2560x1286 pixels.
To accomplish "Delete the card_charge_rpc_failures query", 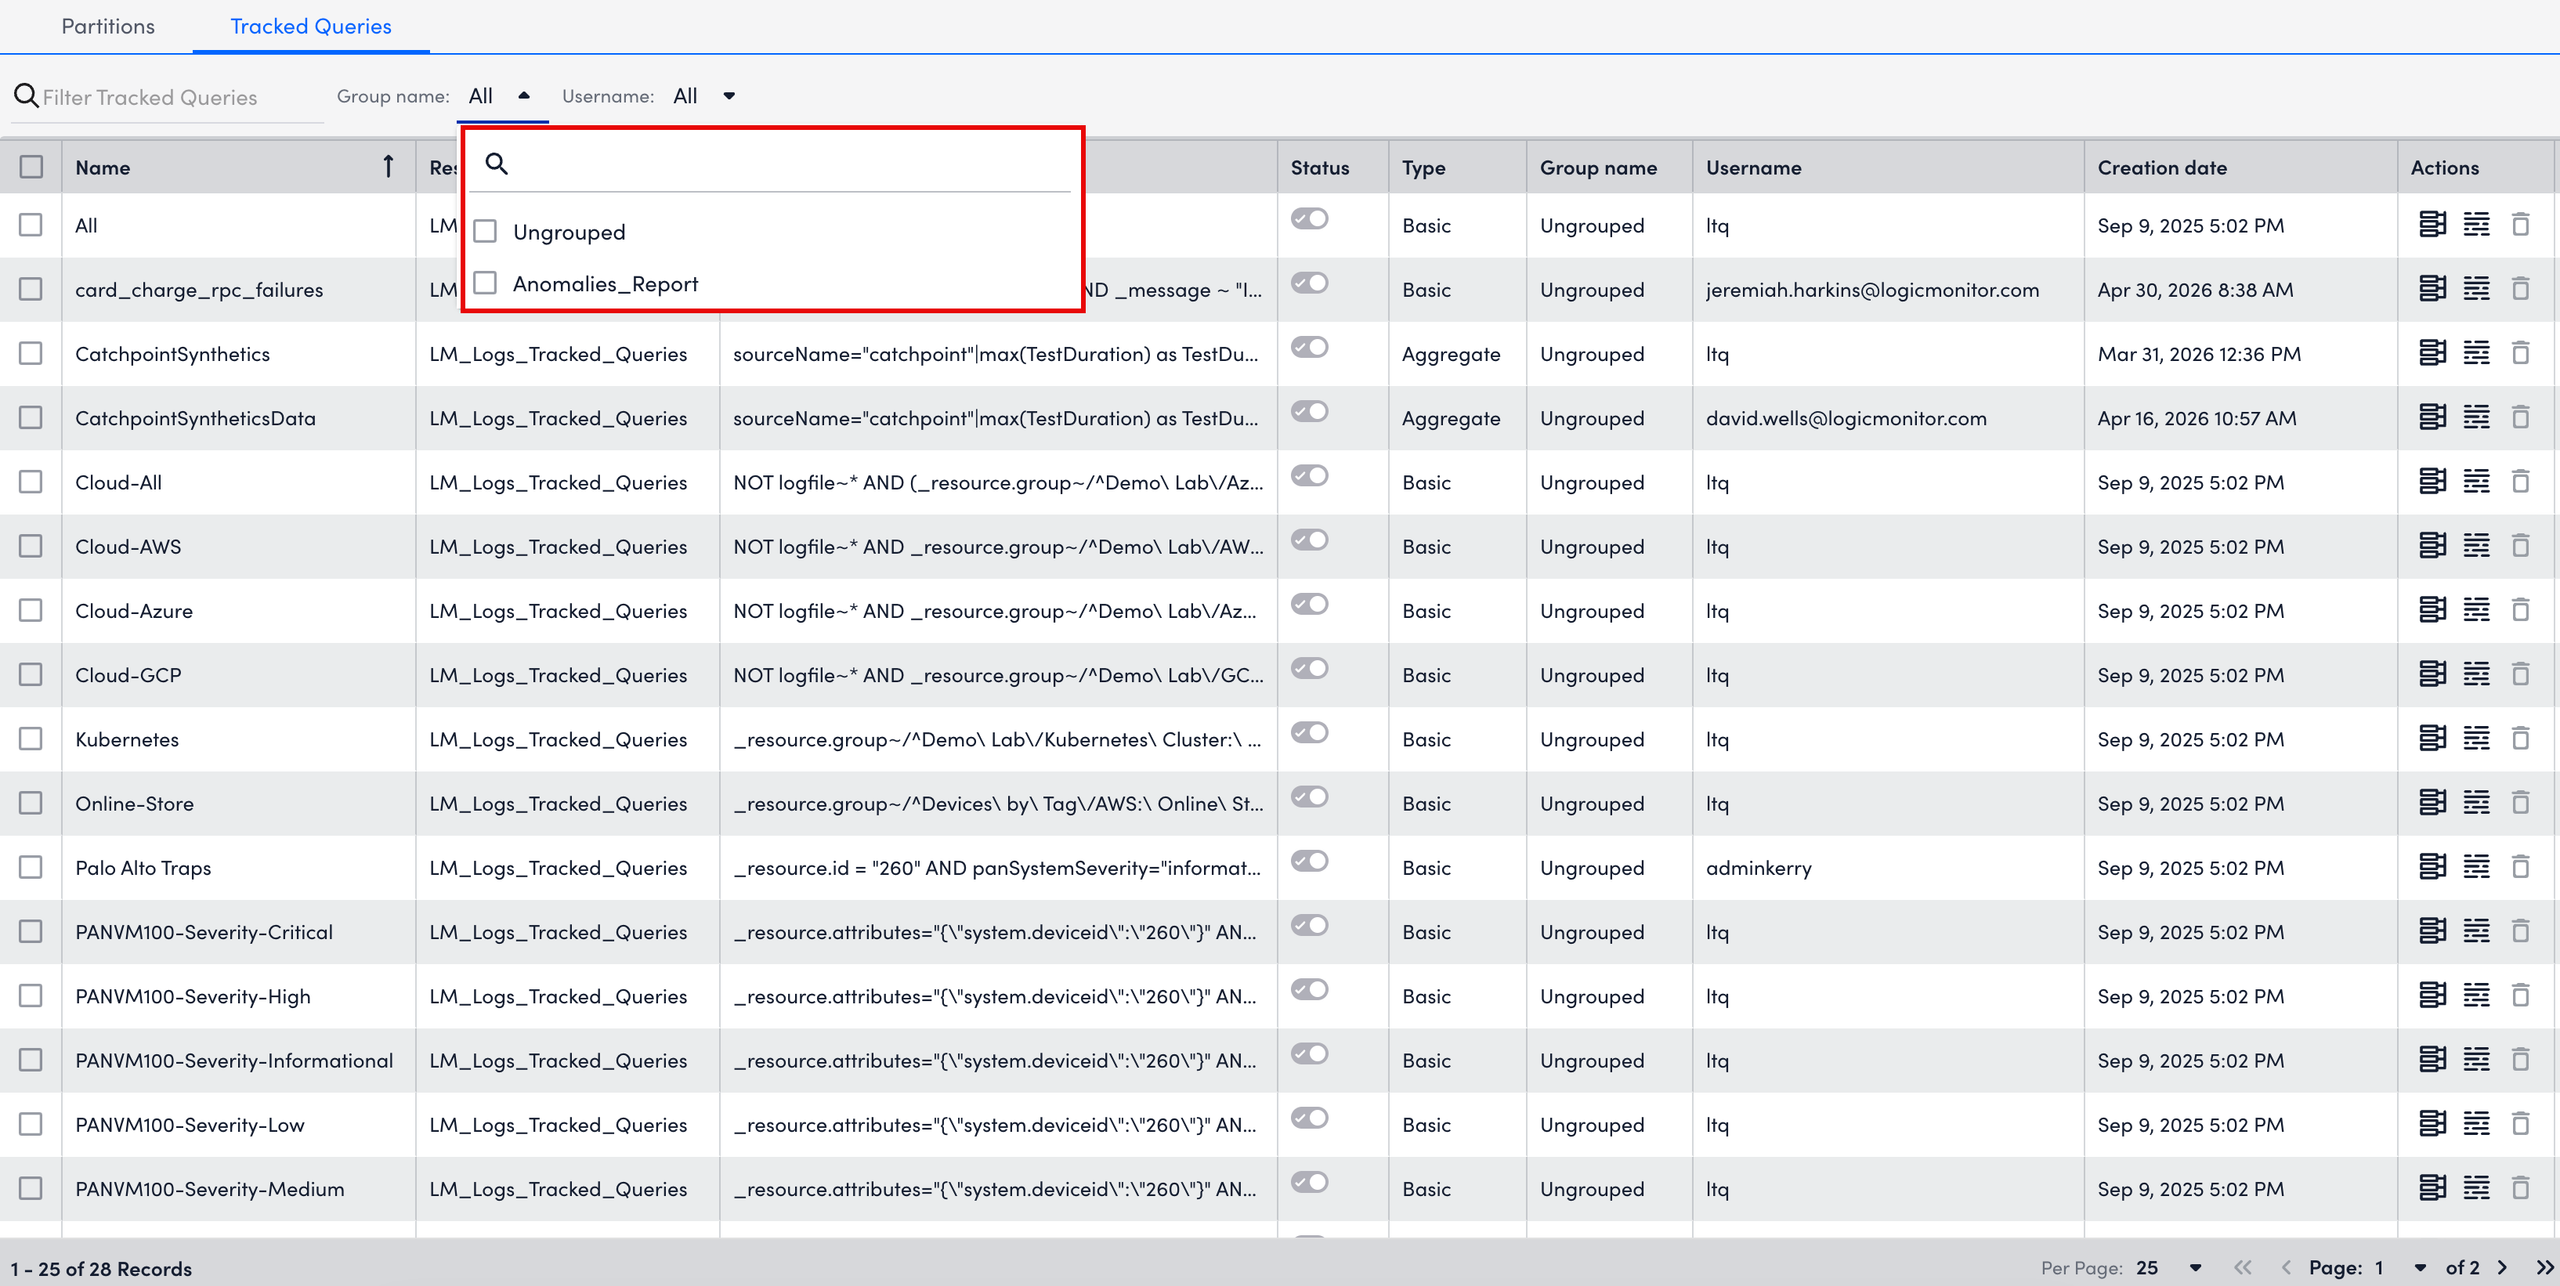I will pos(2520,289).
